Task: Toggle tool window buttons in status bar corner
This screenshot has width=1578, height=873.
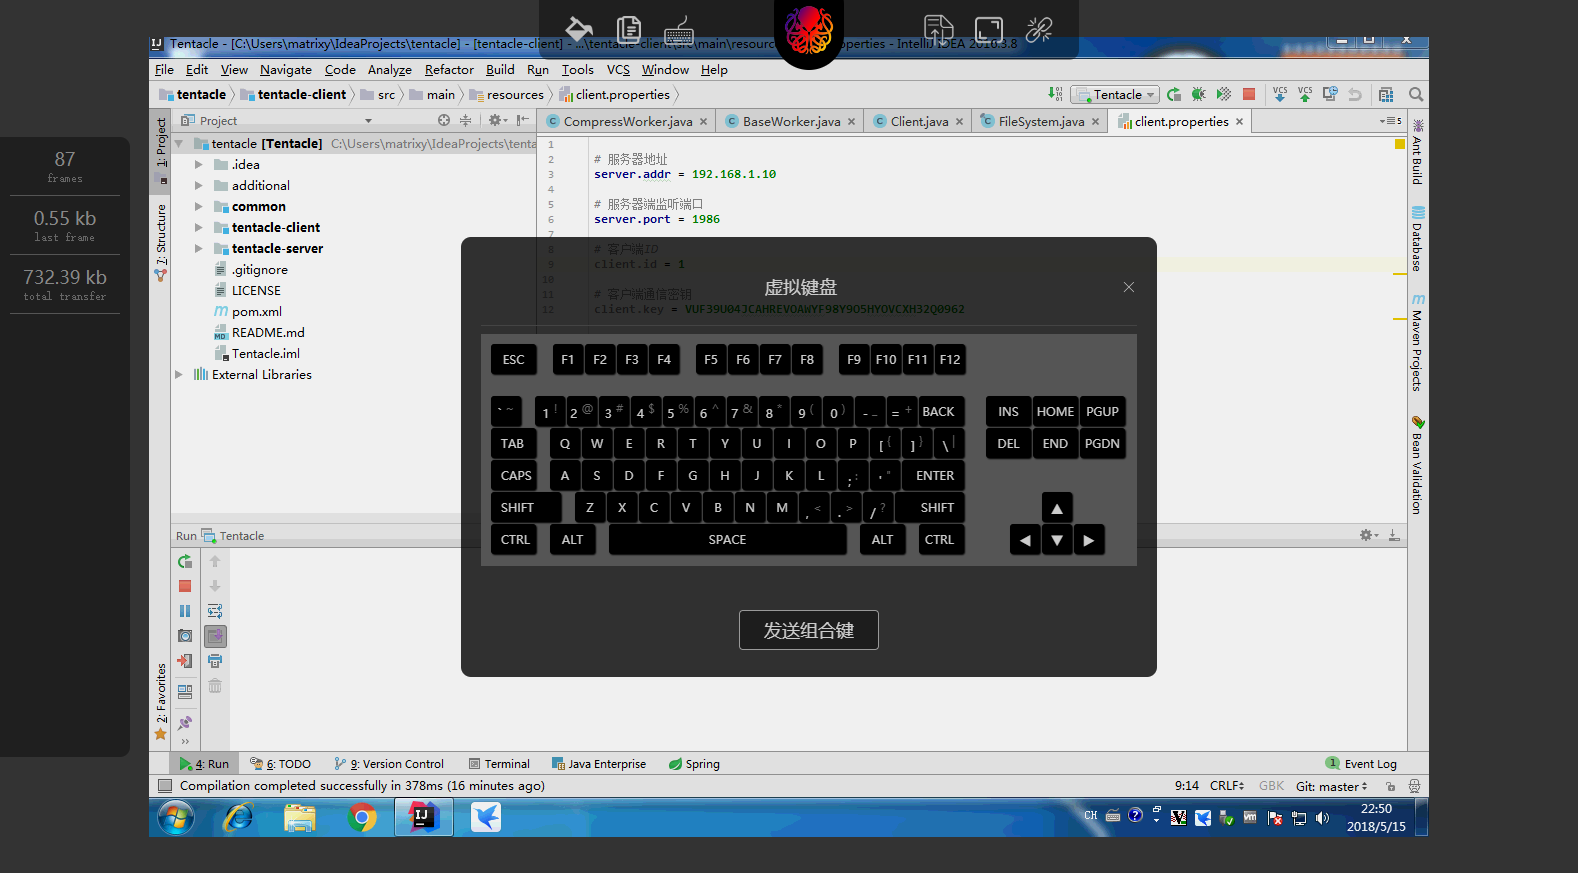Action: (165, 786)
